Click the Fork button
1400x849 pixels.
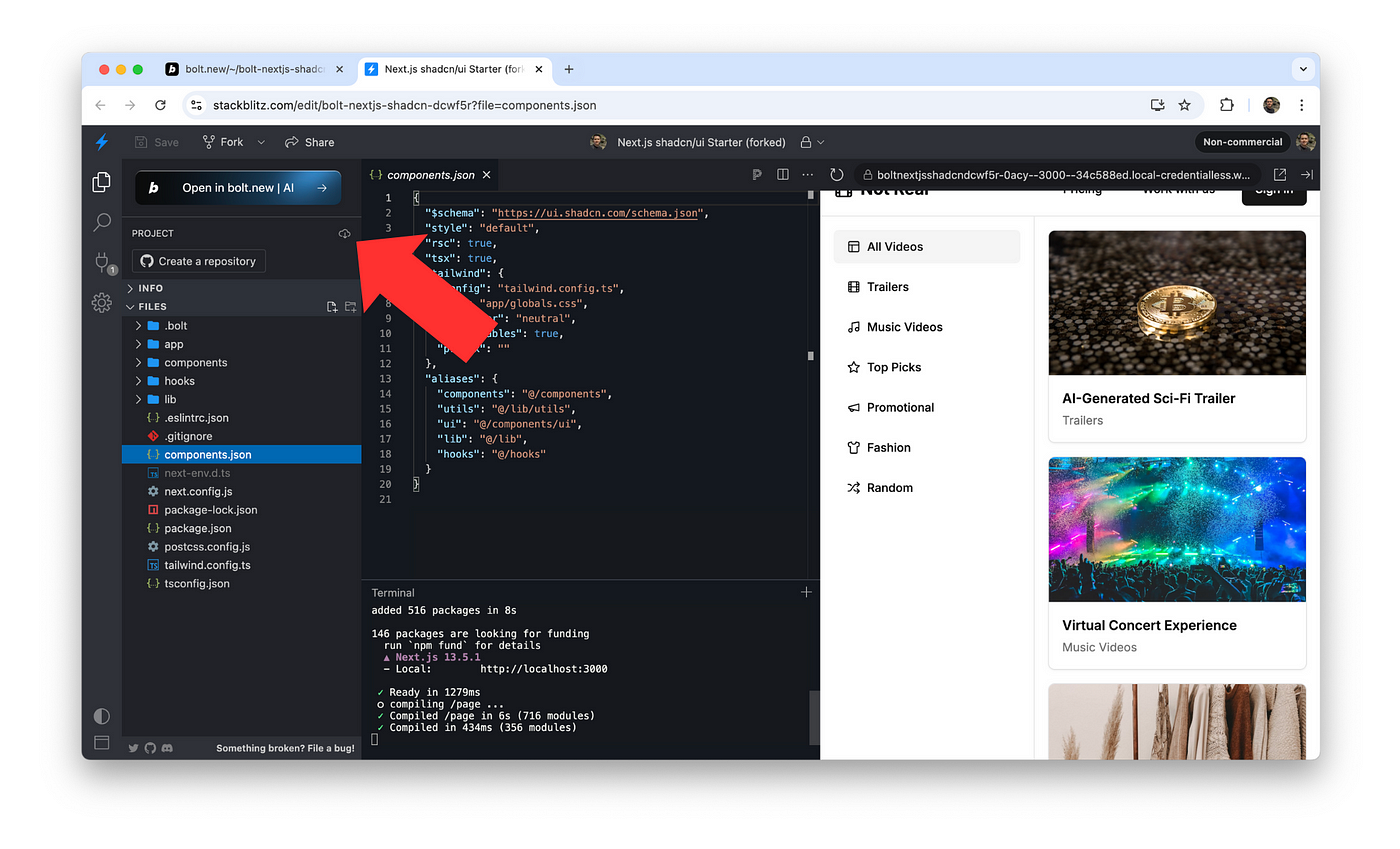coord(223,142)
